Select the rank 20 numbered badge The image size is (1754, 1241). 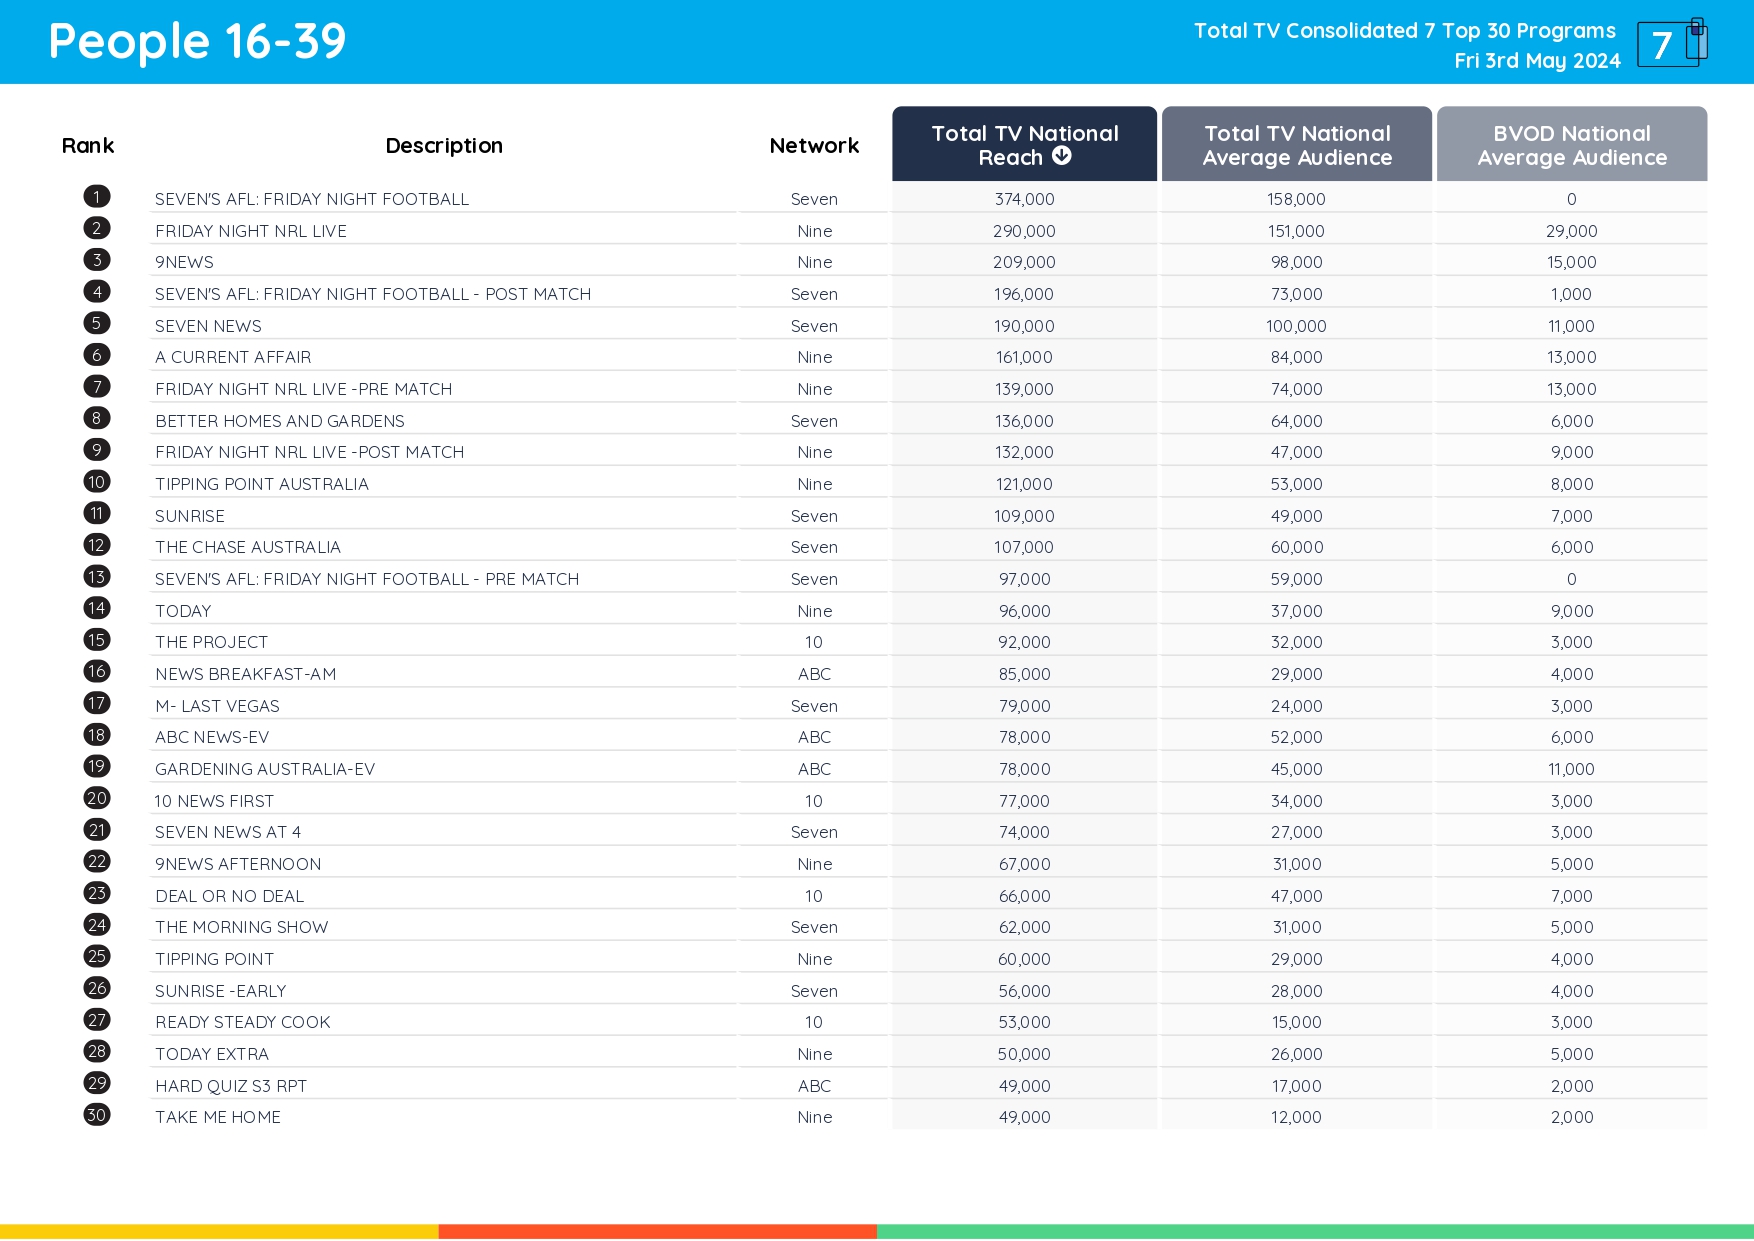pyautogui.click(x=96, y=798)
